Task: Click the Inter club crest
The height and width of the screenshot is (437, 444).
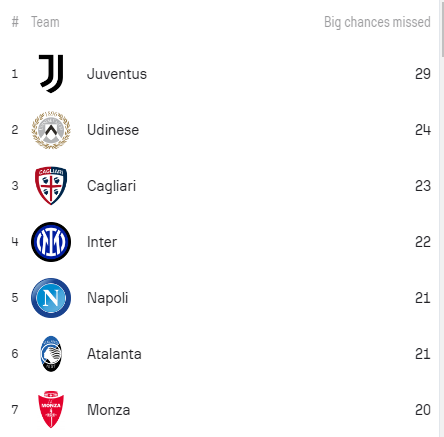Action: click(51, 242)
